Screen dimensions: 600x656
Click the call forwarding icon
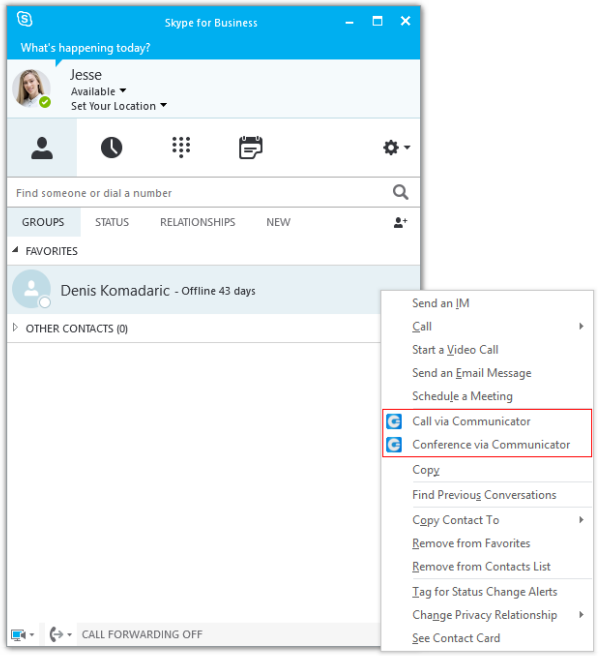point(56,634)
